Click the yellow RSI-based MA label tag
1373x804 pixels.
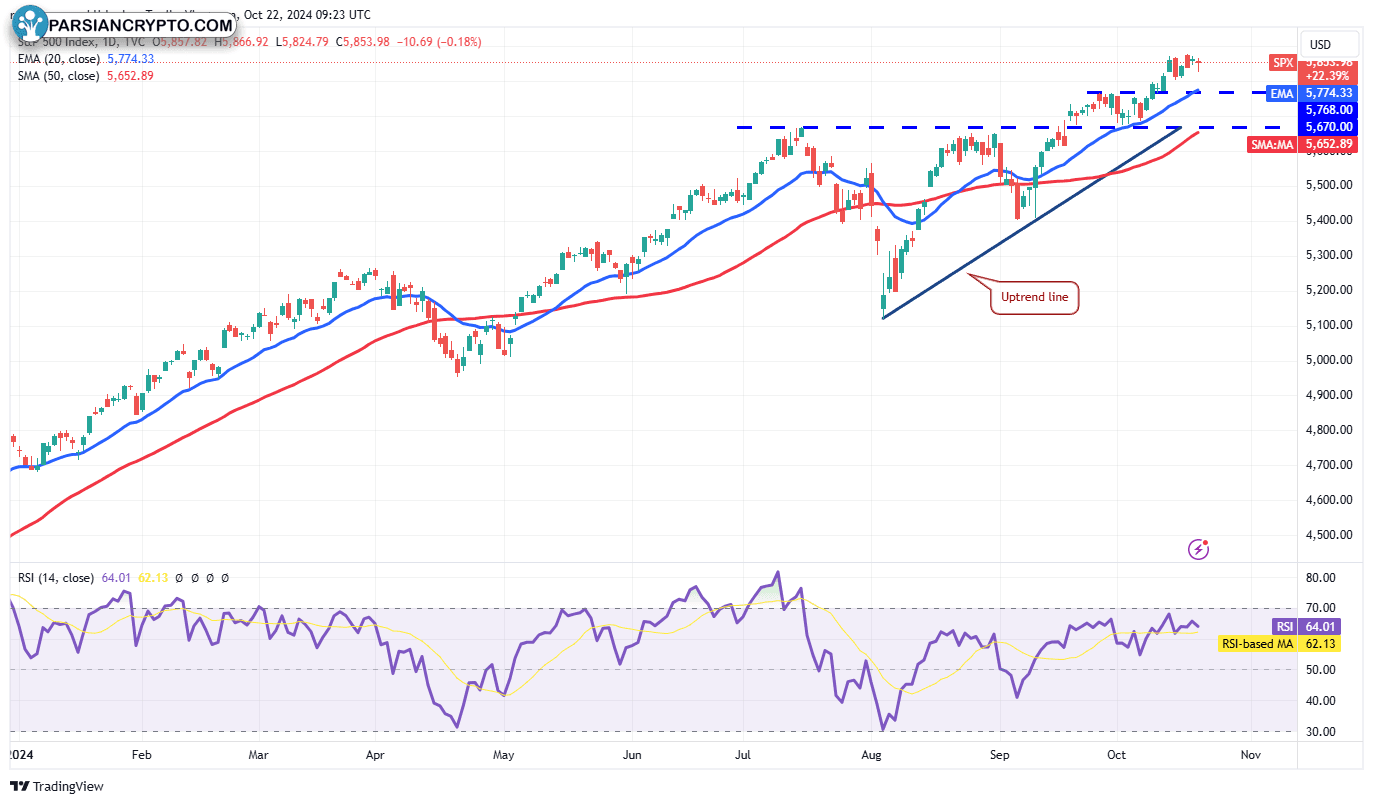tap(1258, 644)
